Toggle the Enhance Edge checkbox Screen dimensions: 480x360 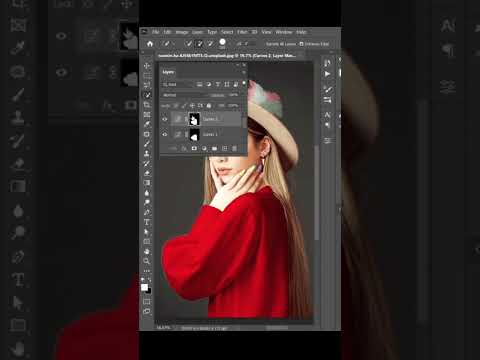pyautogui.click(x=301, y=44)
